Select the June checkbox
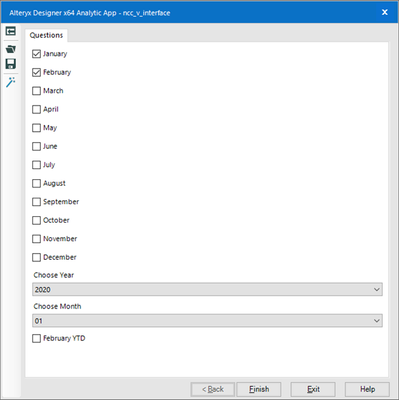Image resolution: width=399 pixels, height=400 pixels. click(x=36, y=146)
